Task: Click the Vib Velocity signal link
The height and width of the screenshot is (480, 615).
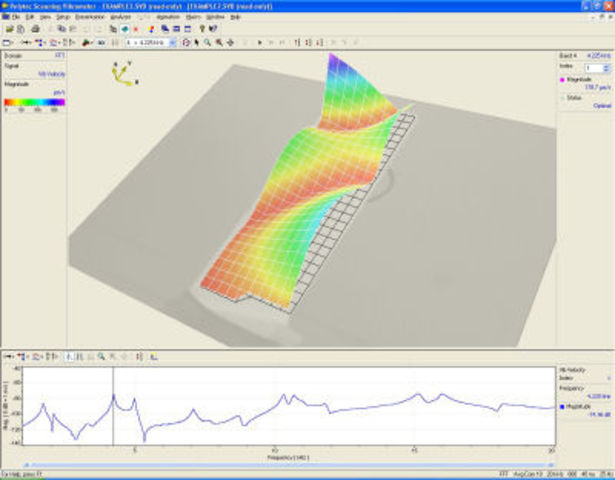Action: click(x=48, y=74)
